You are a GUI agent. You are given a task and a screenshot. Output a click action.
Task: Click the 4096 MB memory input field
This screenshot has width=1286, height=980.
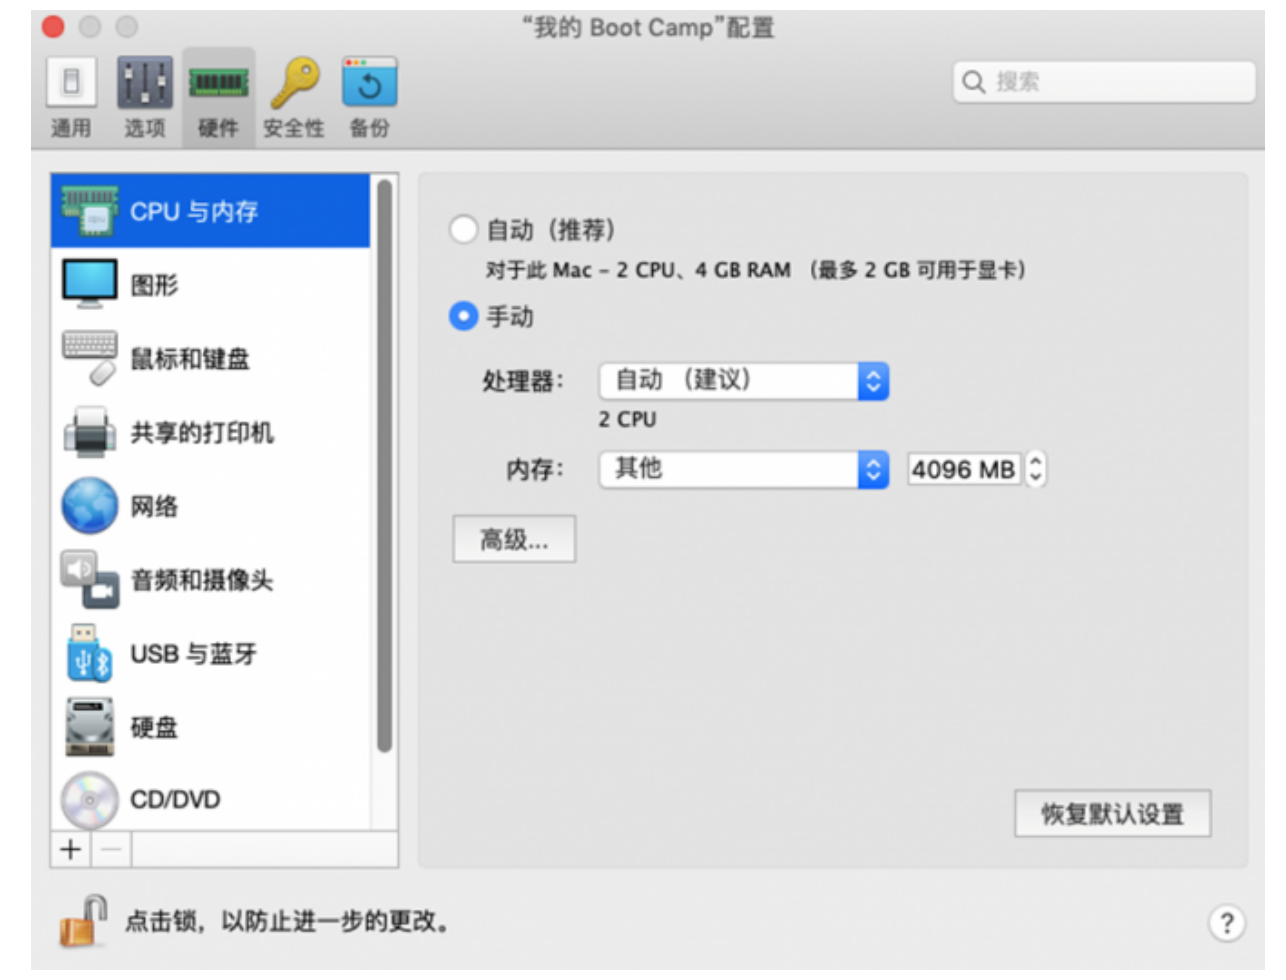tap(963, 469)
